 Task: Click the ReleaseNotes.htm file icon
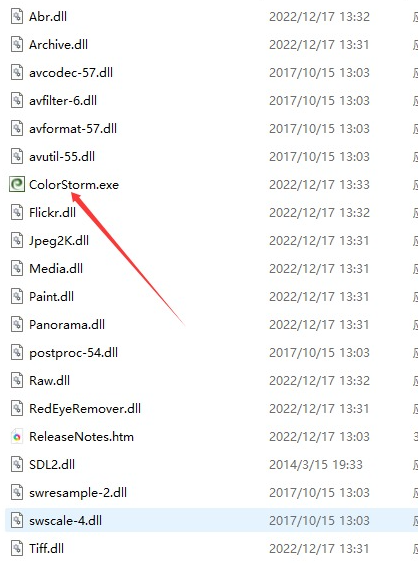point(17,437)
